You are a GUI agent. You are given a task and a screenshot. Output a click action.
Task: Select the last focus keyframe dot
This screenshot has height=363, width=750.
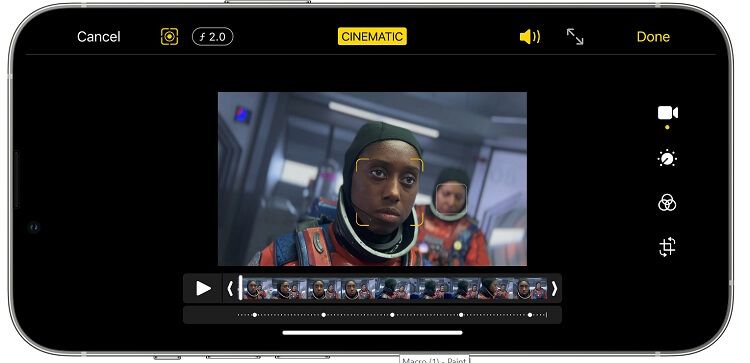pos(529,315)
